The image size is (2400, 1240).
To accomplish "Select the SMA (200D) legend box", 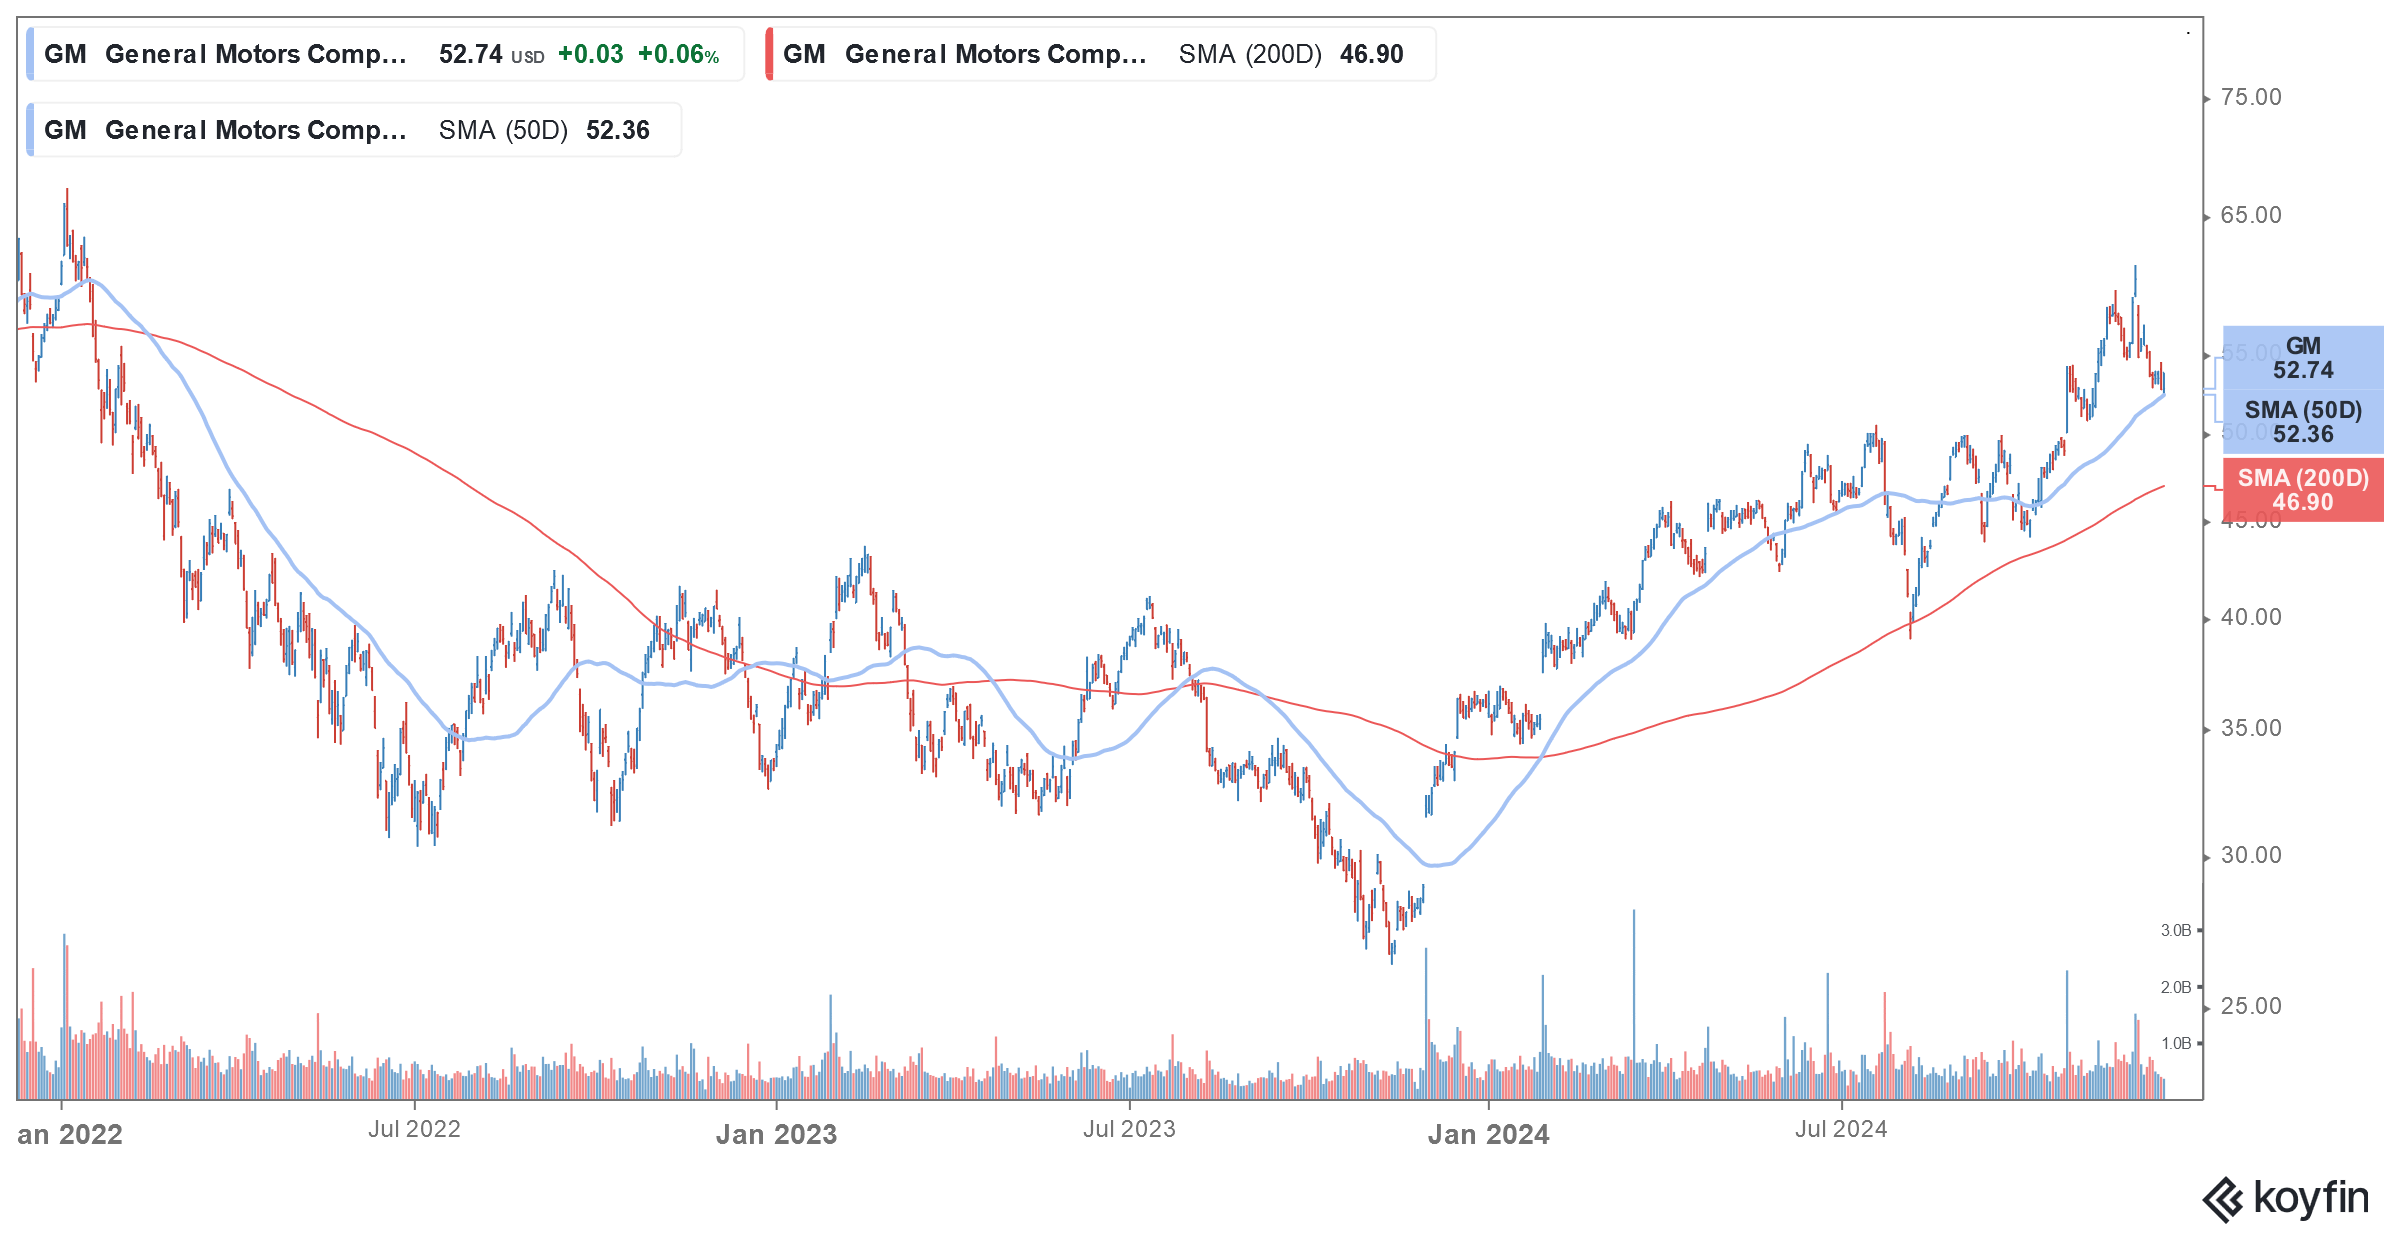I will (x=1100, y=54).
